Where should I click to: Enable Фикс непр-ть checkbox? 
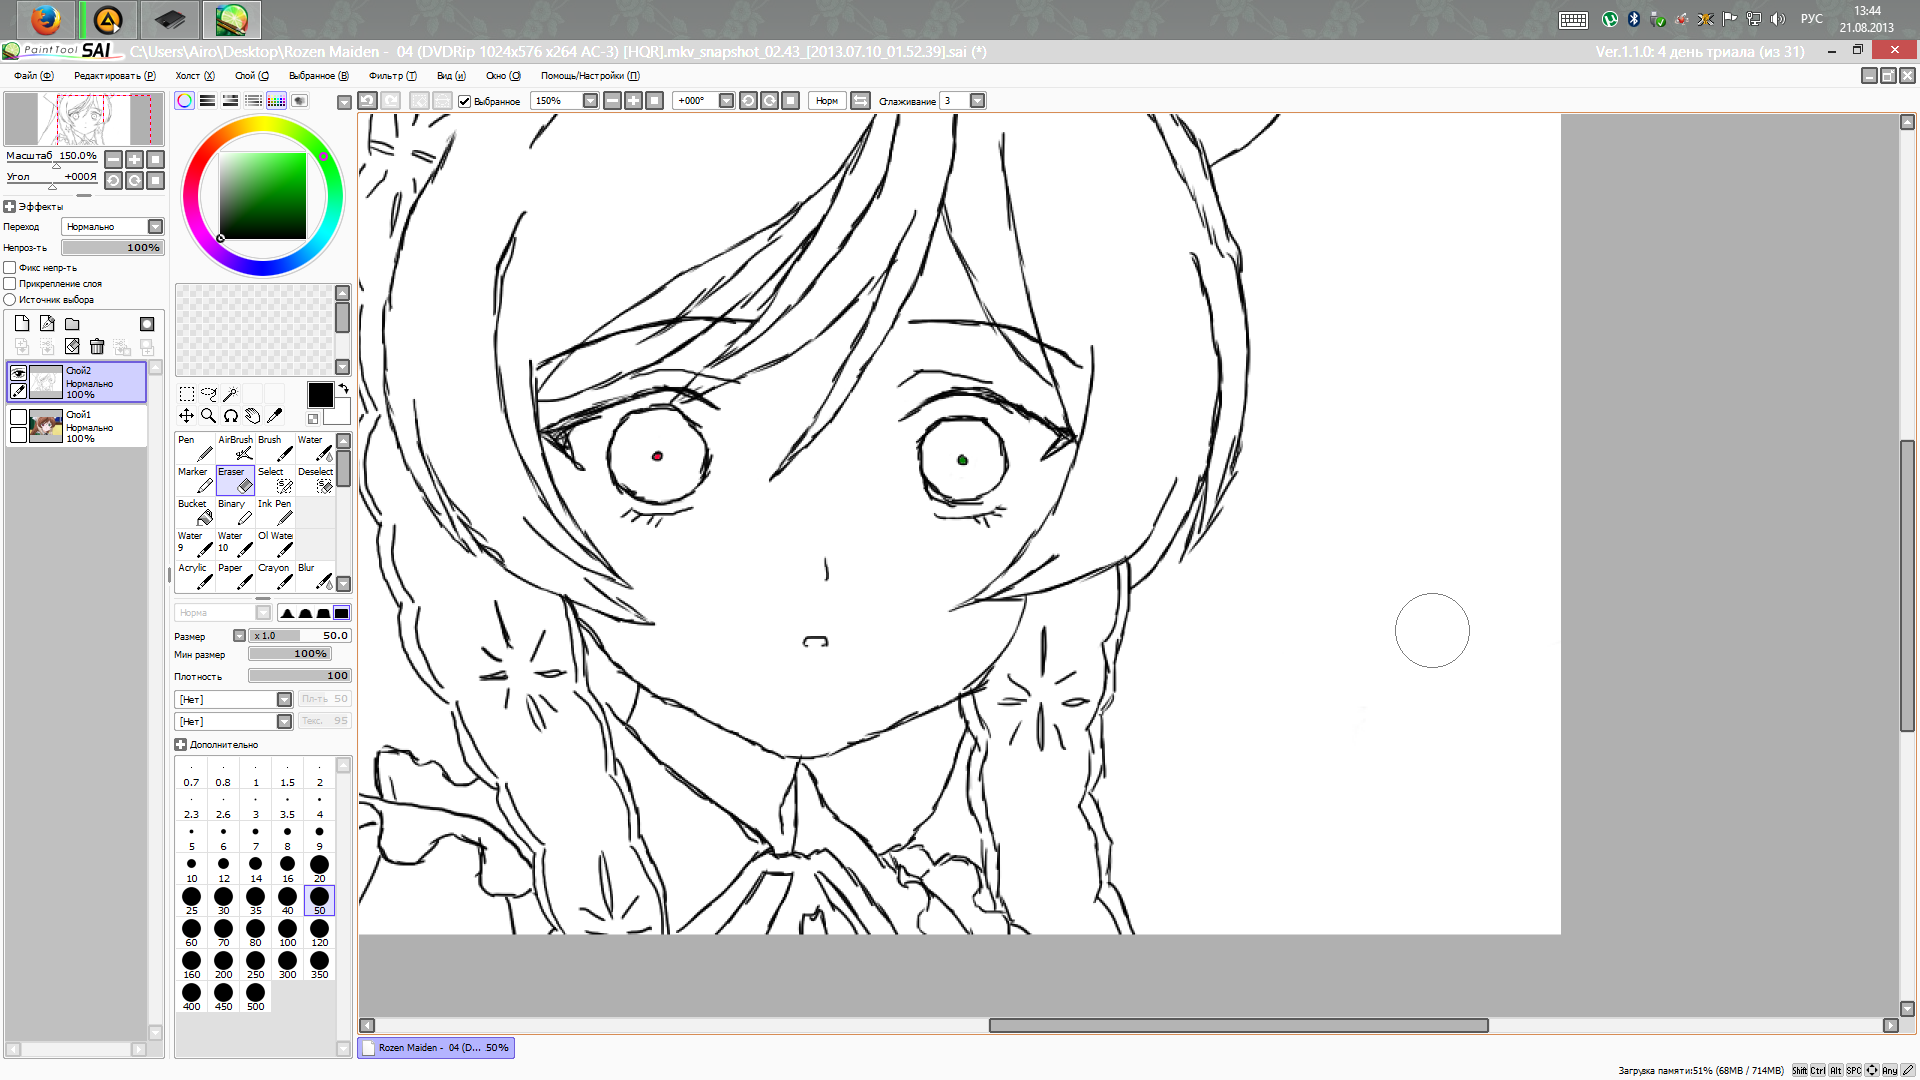pos(10,268)
